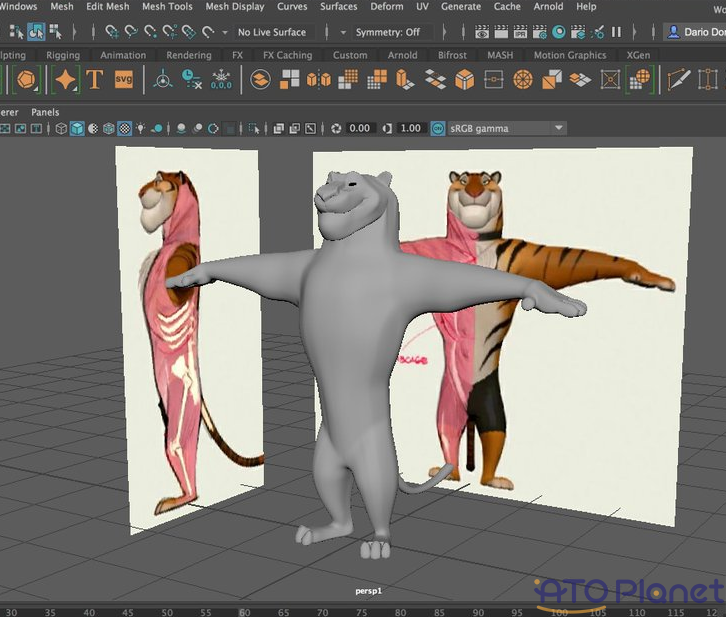The image size is (726, 617).
Task: Create platonic solid from shelf
Action: pos(26,80)
